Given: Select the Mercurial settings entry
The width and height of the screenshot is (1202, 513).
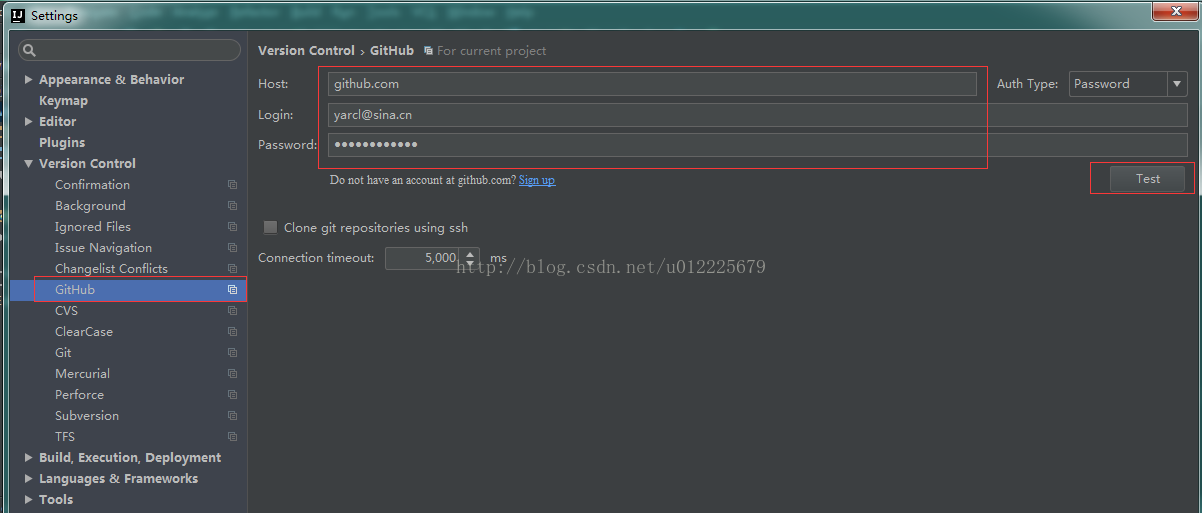Looking at the screenshot, I should point(82,374).
